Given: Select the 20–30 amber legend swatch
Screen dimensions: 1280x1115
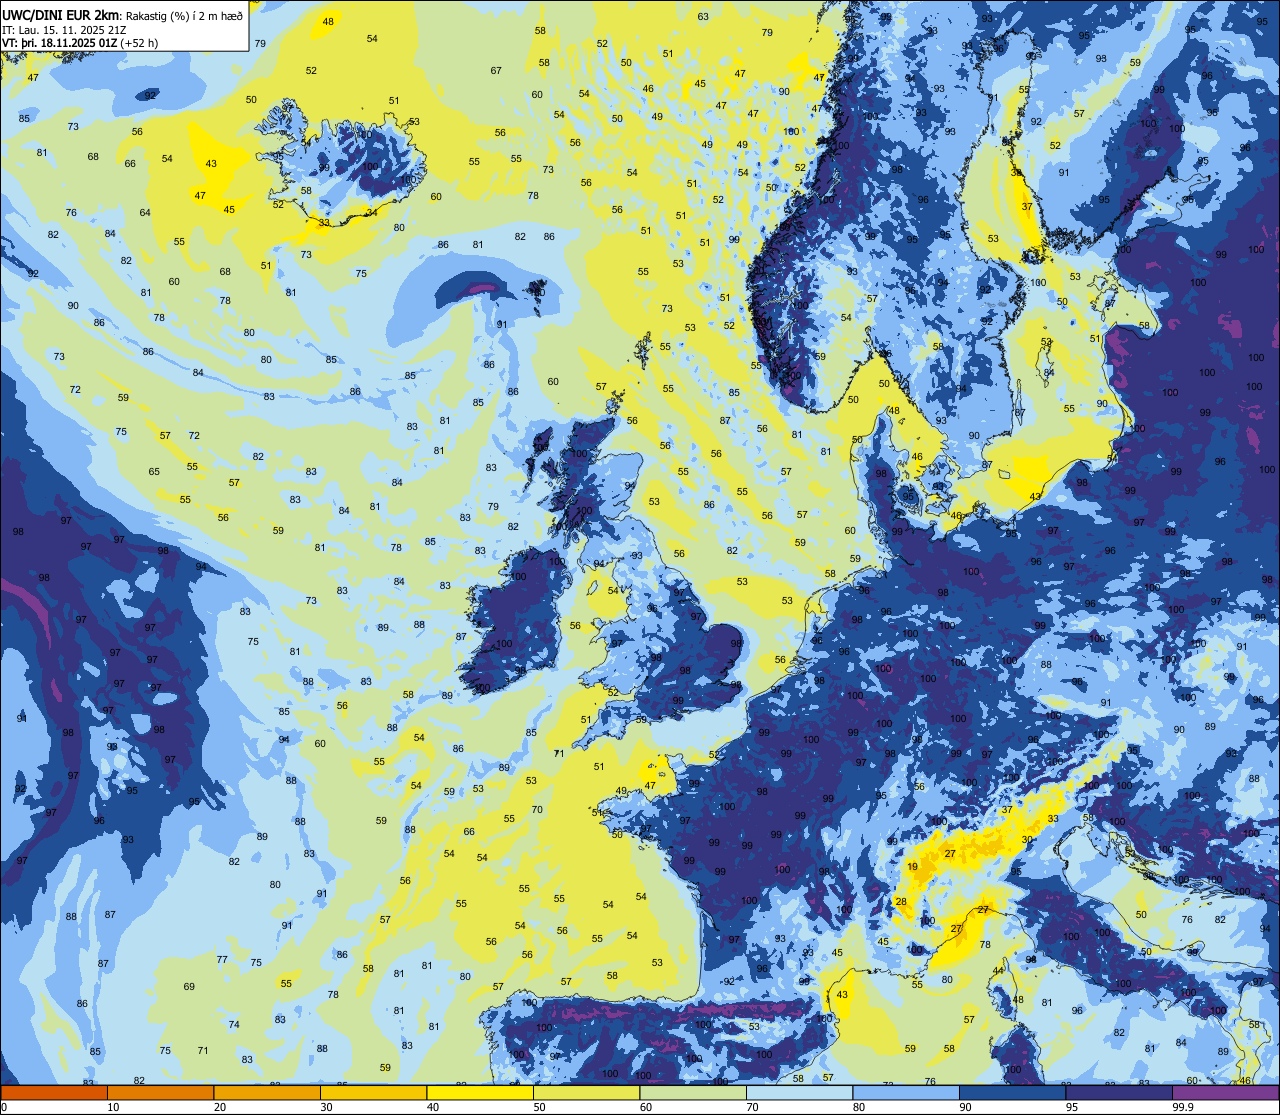Looking at the screenshot, I should [x=267, y=1093].
